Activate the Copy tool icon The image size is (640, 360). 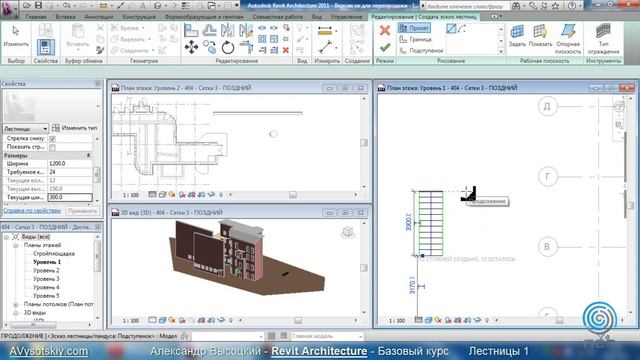click(209, 47)
